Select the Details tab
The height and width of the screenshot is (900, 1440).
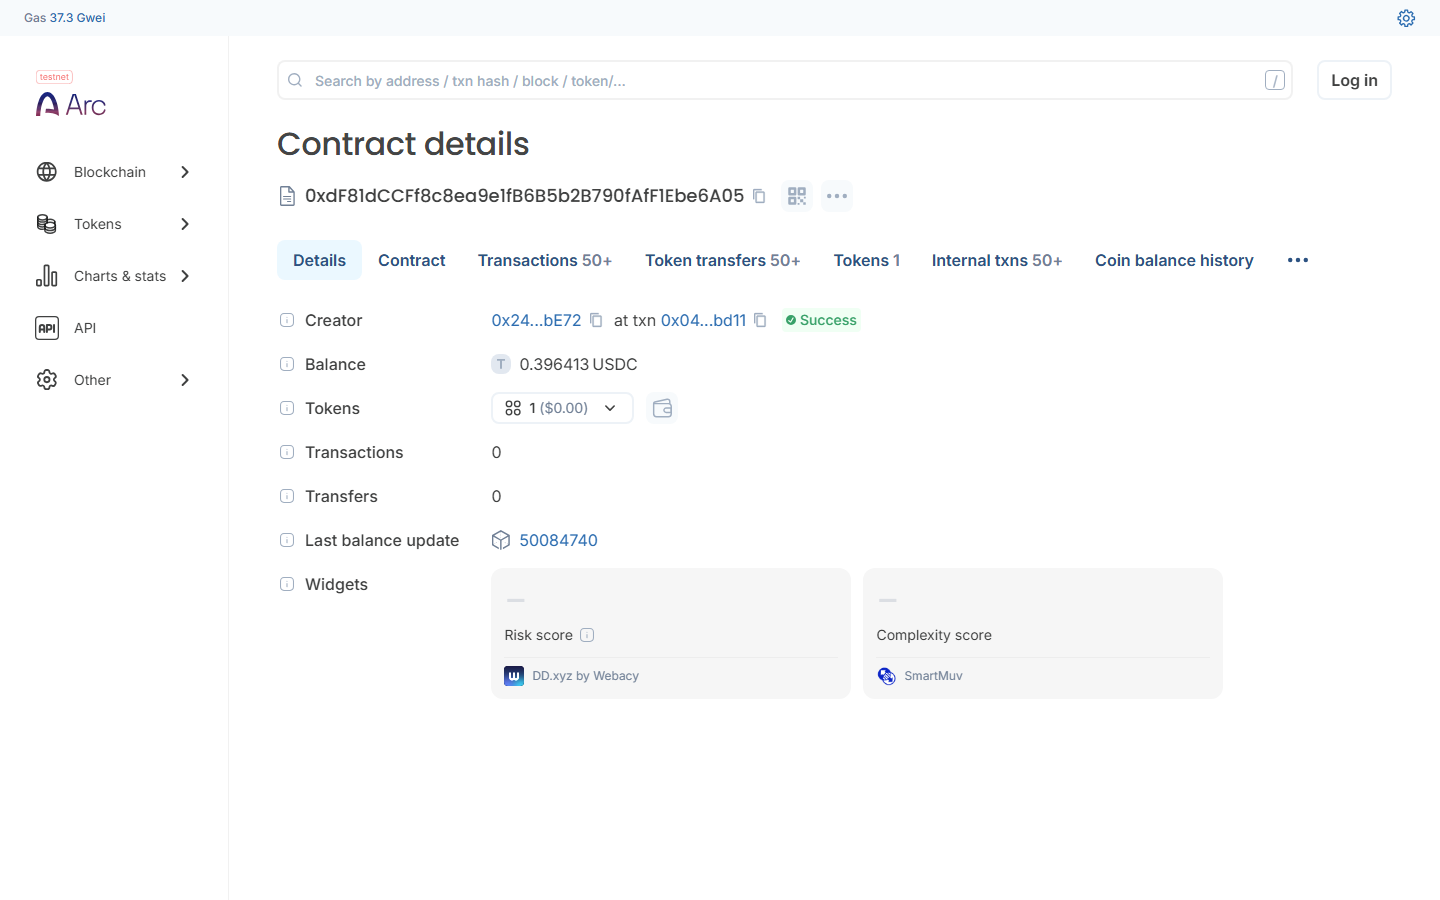319,260
